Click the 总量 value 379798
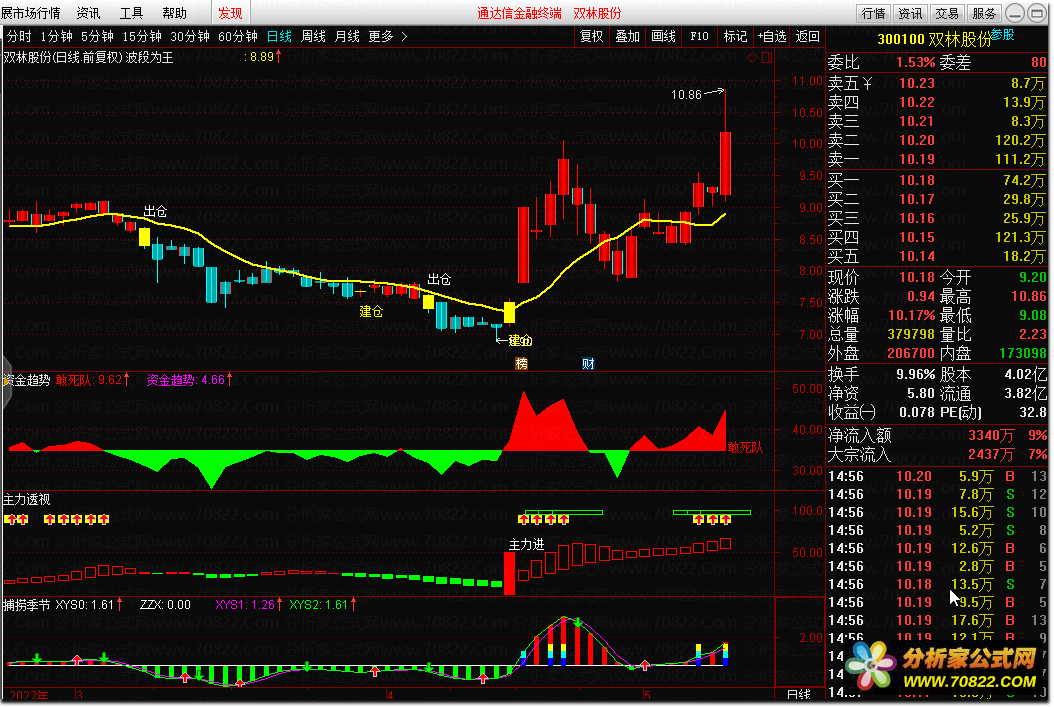Viewport: 1054px width, 707px height. [x=911, y=334]
